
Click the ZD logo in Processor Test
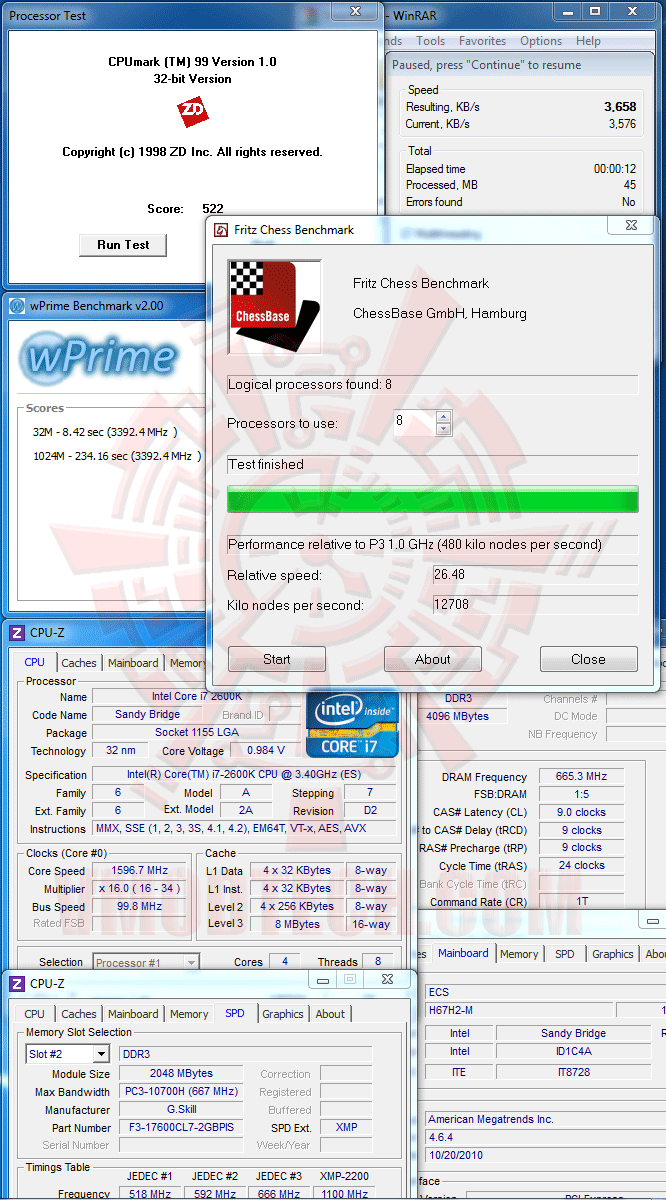[x=192, y=112]
